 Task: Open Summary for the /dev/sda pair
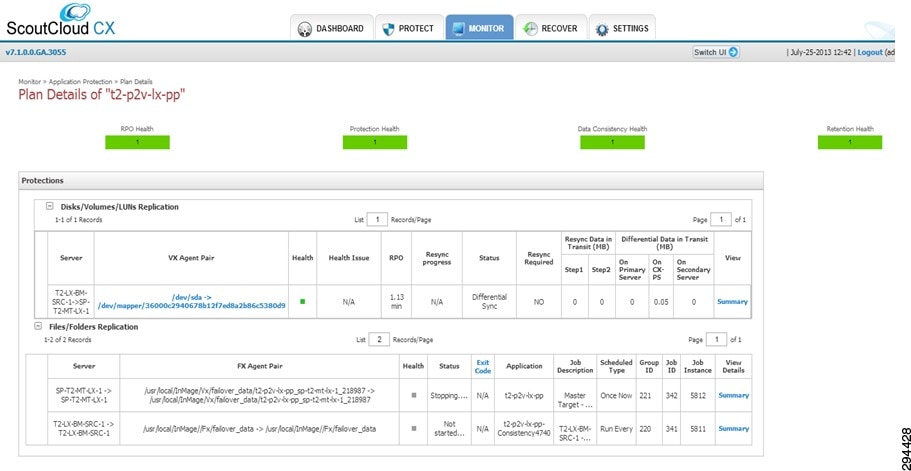click(x=732, y=302)
